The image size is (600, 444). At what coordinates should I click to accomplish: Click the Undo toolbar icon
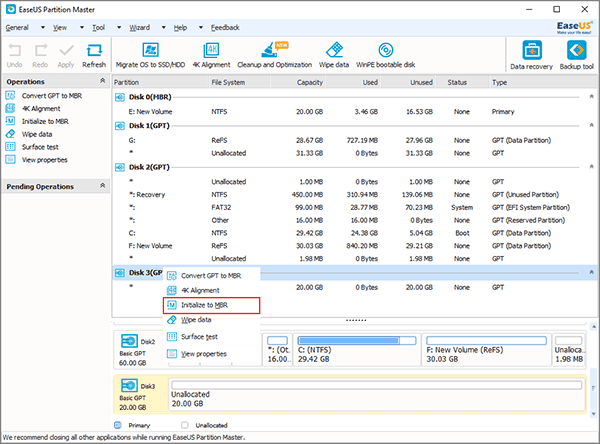point(15,50)
